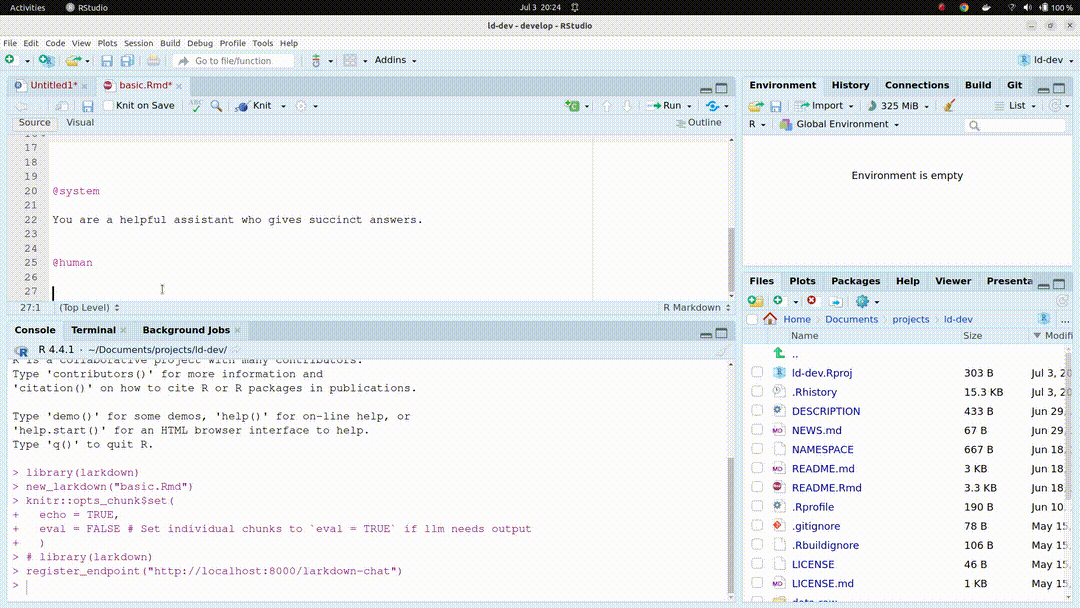
Task: Toggle the Outline panel button
Action: pyautogui.click(x=698, y=123)
